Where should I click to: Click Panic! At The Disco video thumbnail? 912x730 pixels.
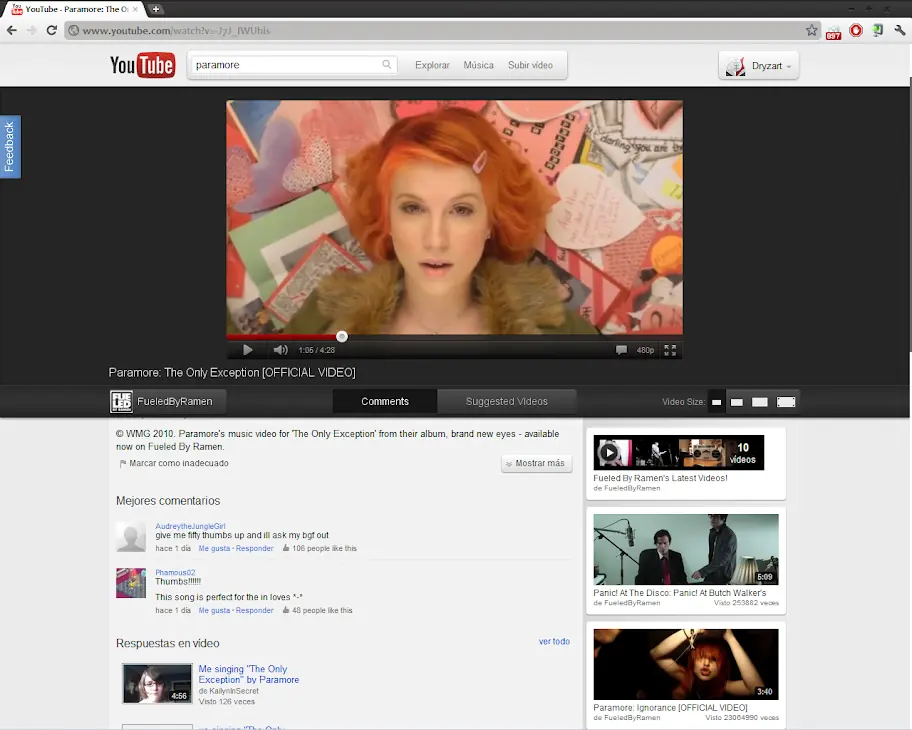point(686,549)
